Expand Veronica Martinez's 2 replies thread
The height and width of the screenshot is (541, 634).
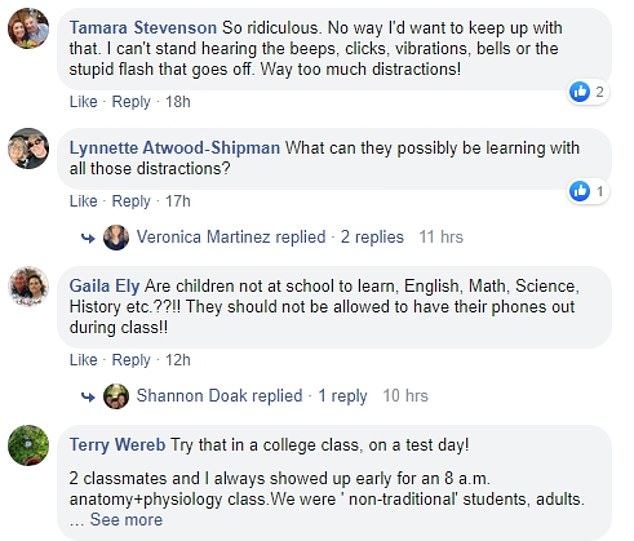pyautogui.click(x=372, y=238)
